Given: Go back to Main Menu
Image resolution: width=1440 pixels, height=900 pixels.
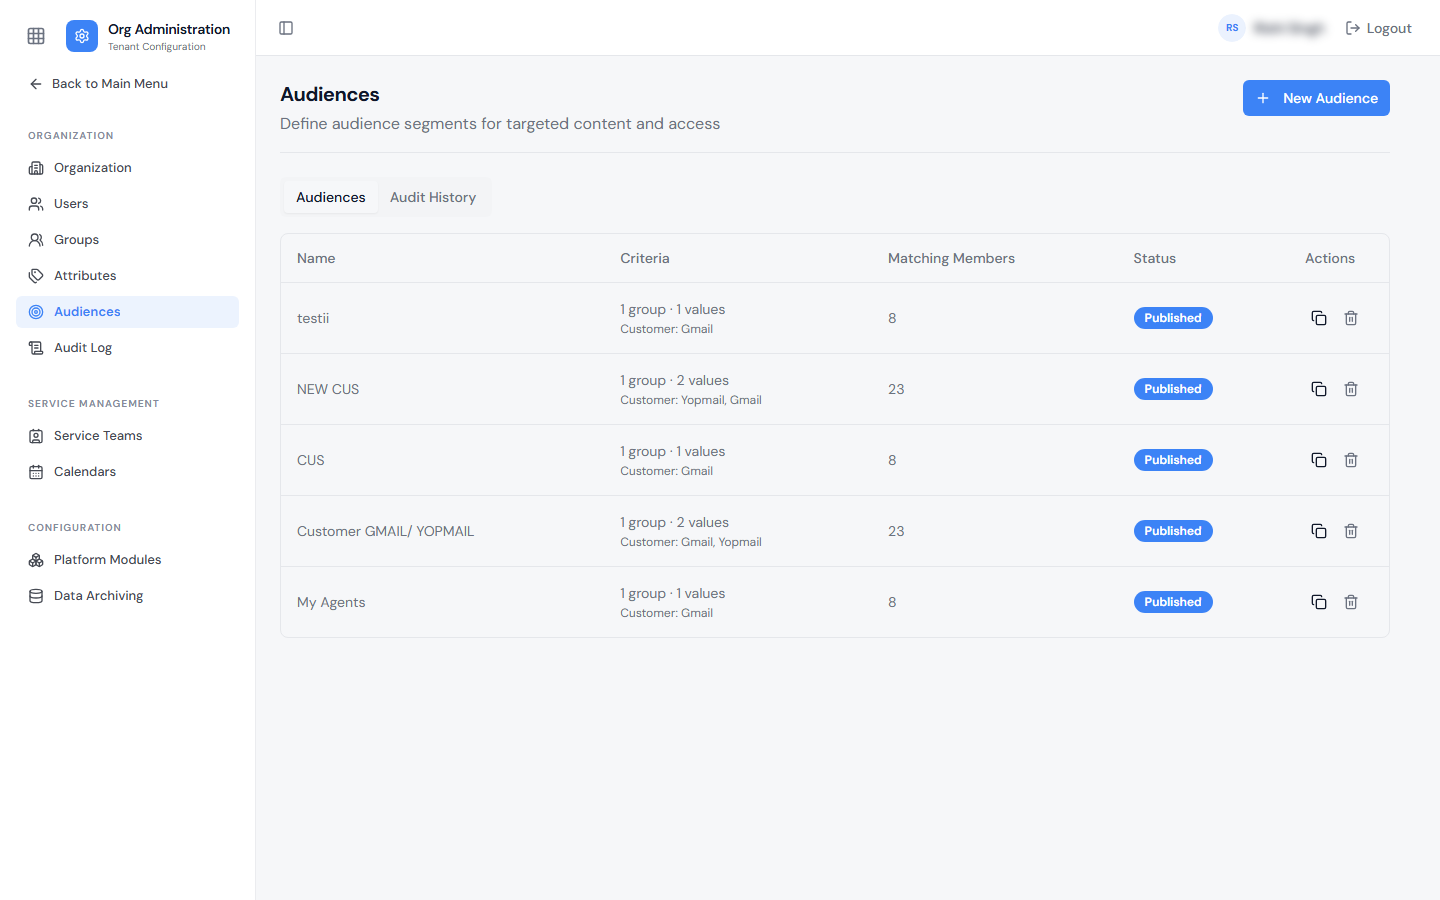Looking at the screenshot, I should click(98, 84).
